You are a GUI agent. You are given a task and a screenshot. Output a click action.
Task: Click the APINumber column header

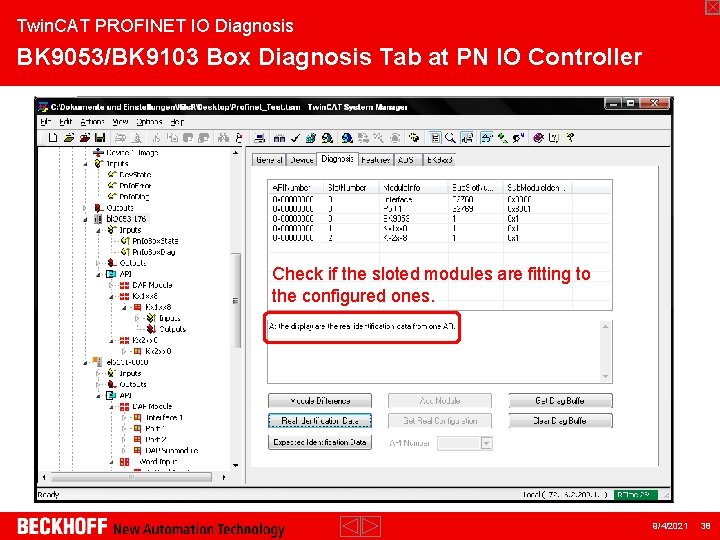tap(297, 187)
